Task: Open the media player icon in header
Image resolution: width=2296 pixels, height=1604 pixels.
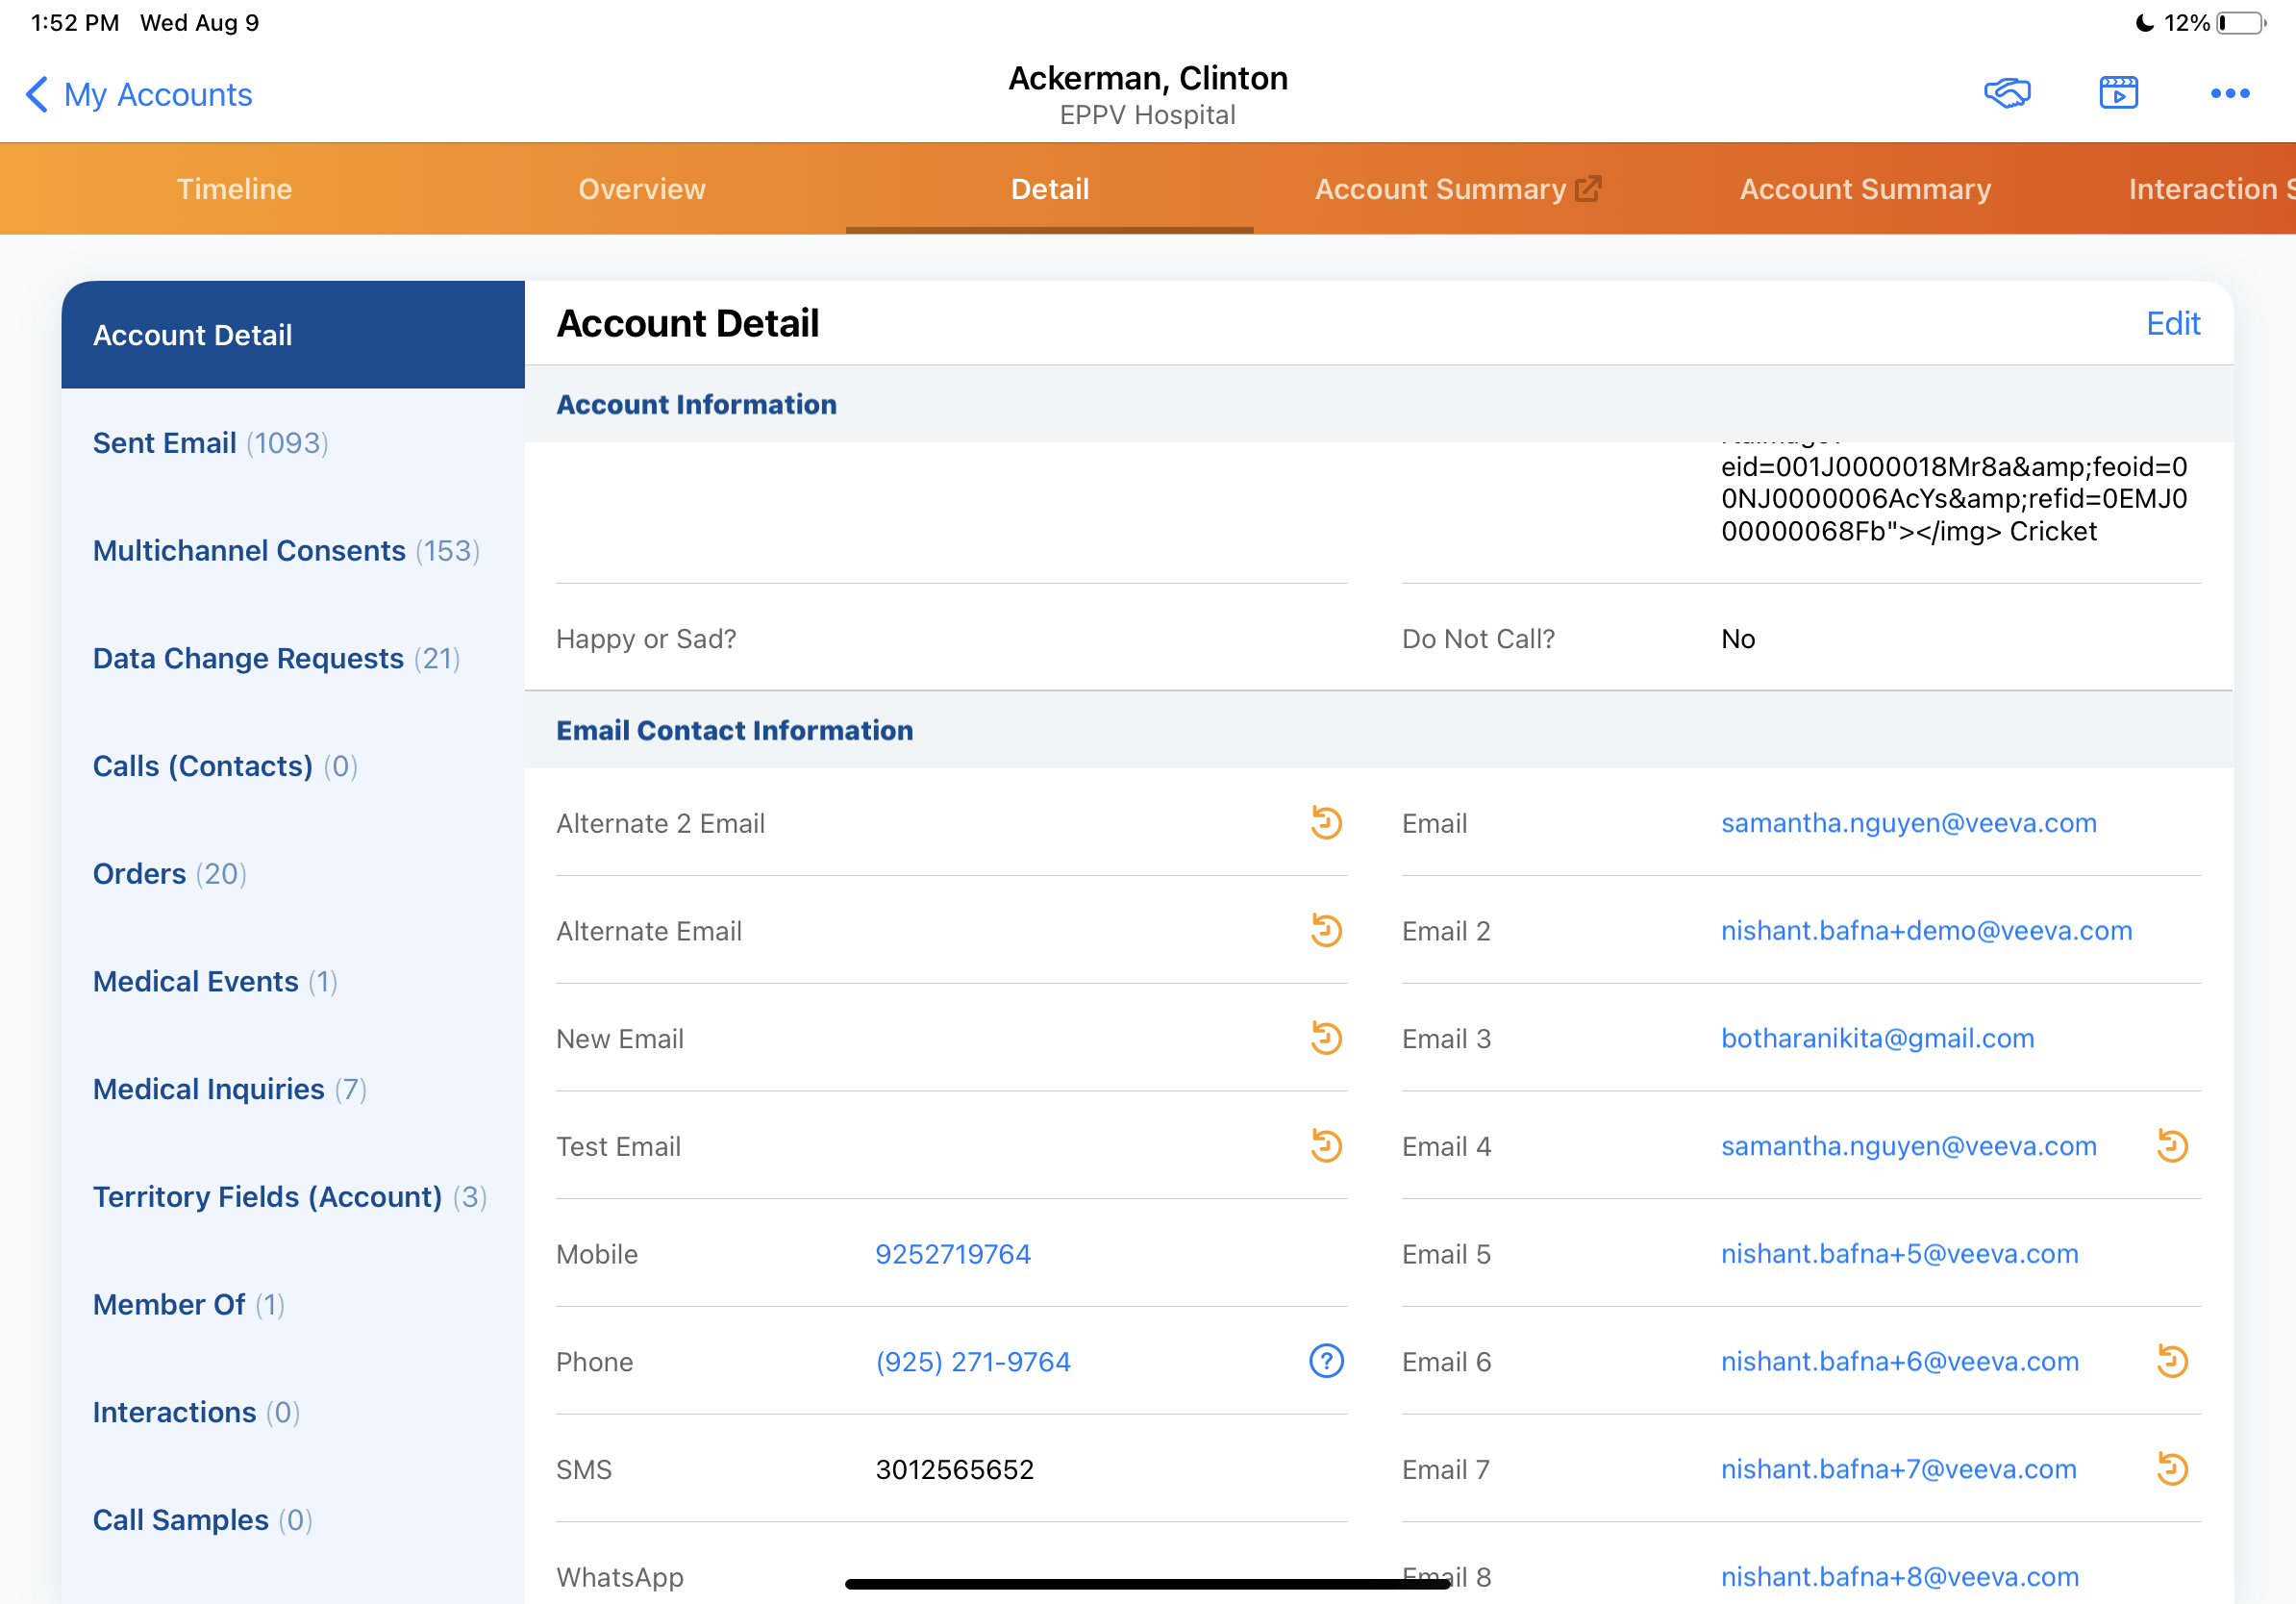Action: pos(2118,94)
